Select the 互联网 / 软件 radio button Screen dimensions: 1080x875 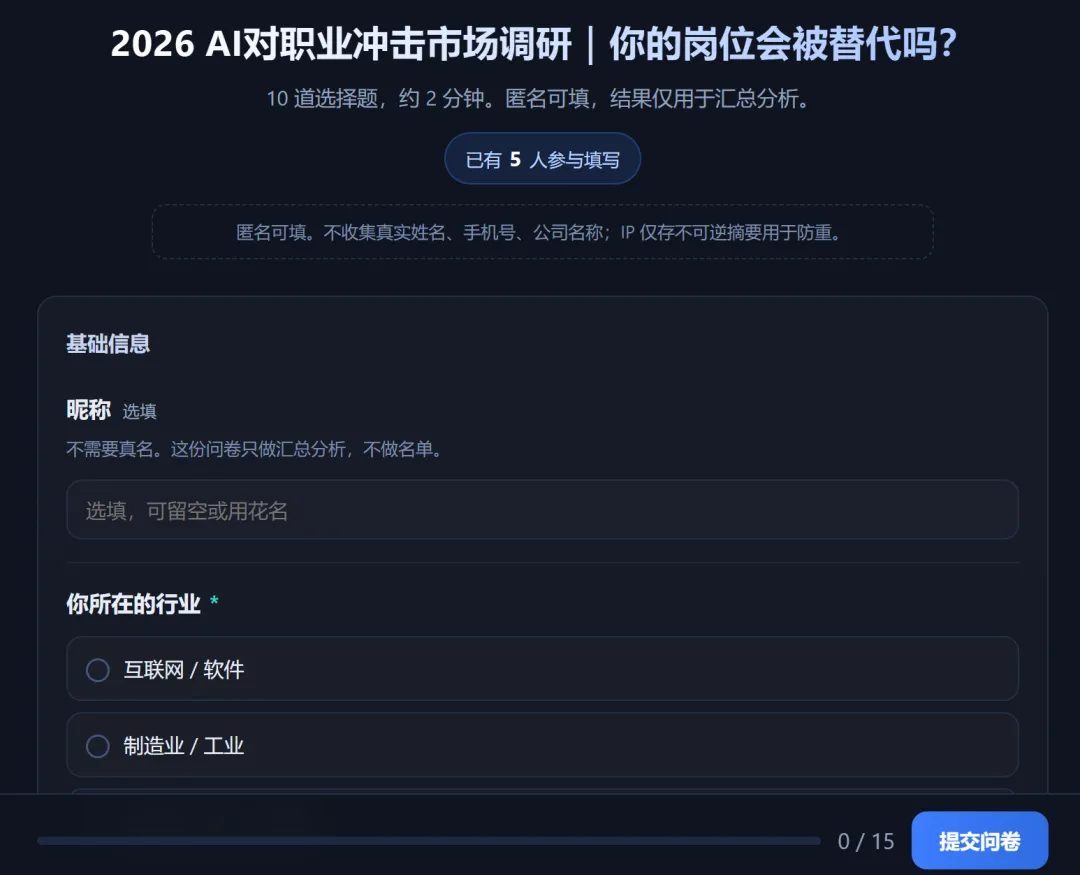[98, 670]
